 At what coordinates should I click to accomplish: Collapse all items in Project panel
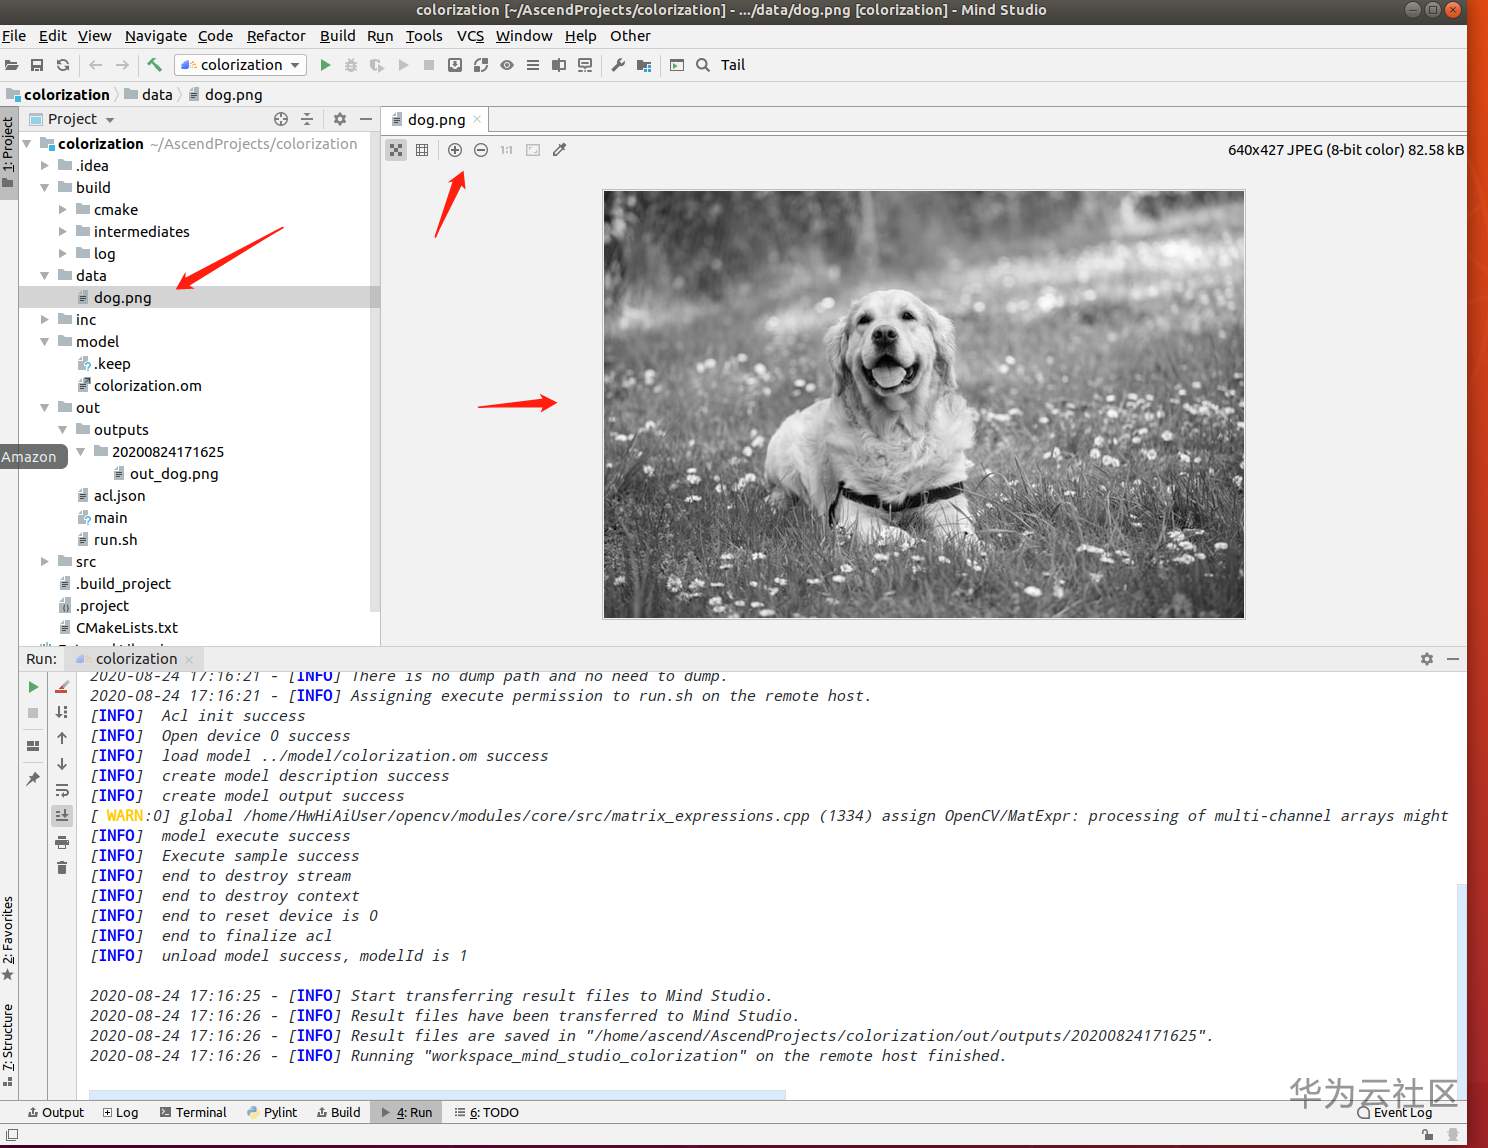(x=307, y=119)
